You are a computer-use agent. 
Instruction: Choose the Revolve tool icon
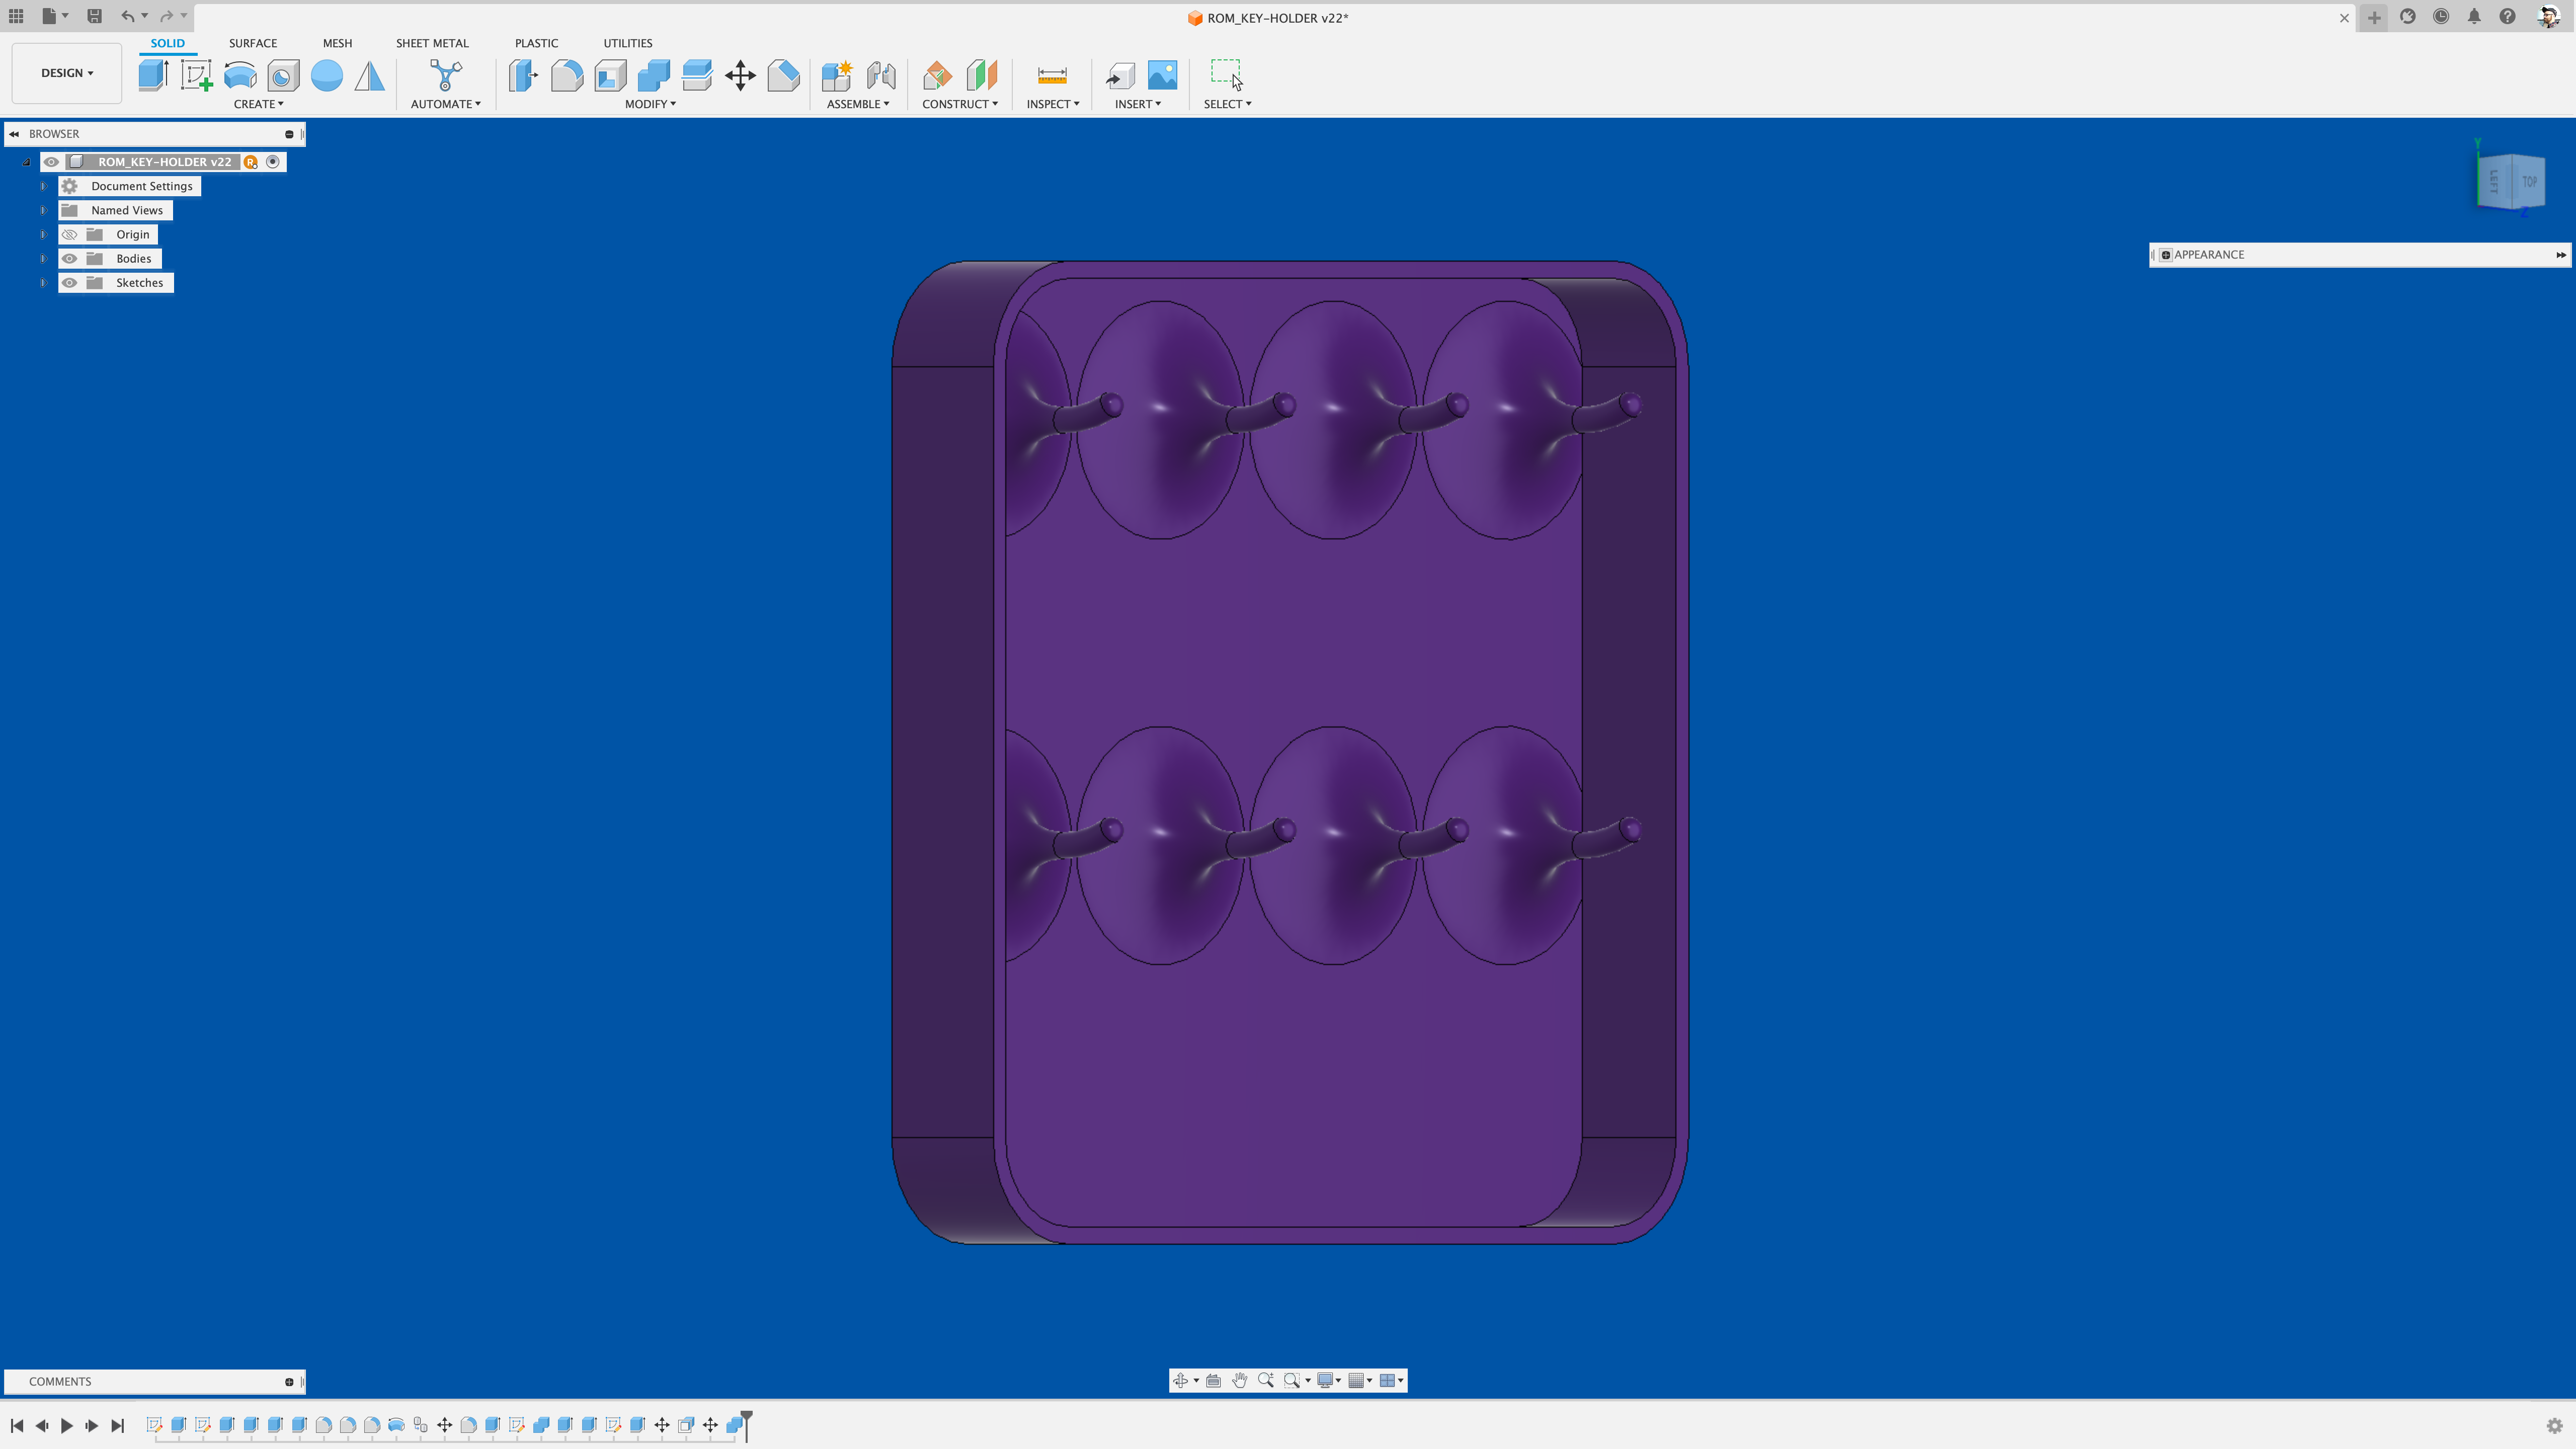coord(240,75)
